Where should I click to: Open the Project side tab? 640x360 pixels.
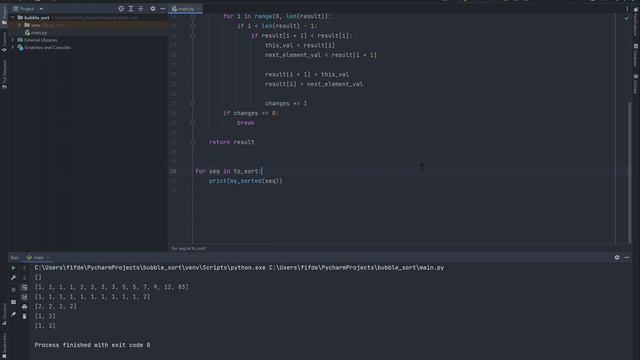[4, 16]
